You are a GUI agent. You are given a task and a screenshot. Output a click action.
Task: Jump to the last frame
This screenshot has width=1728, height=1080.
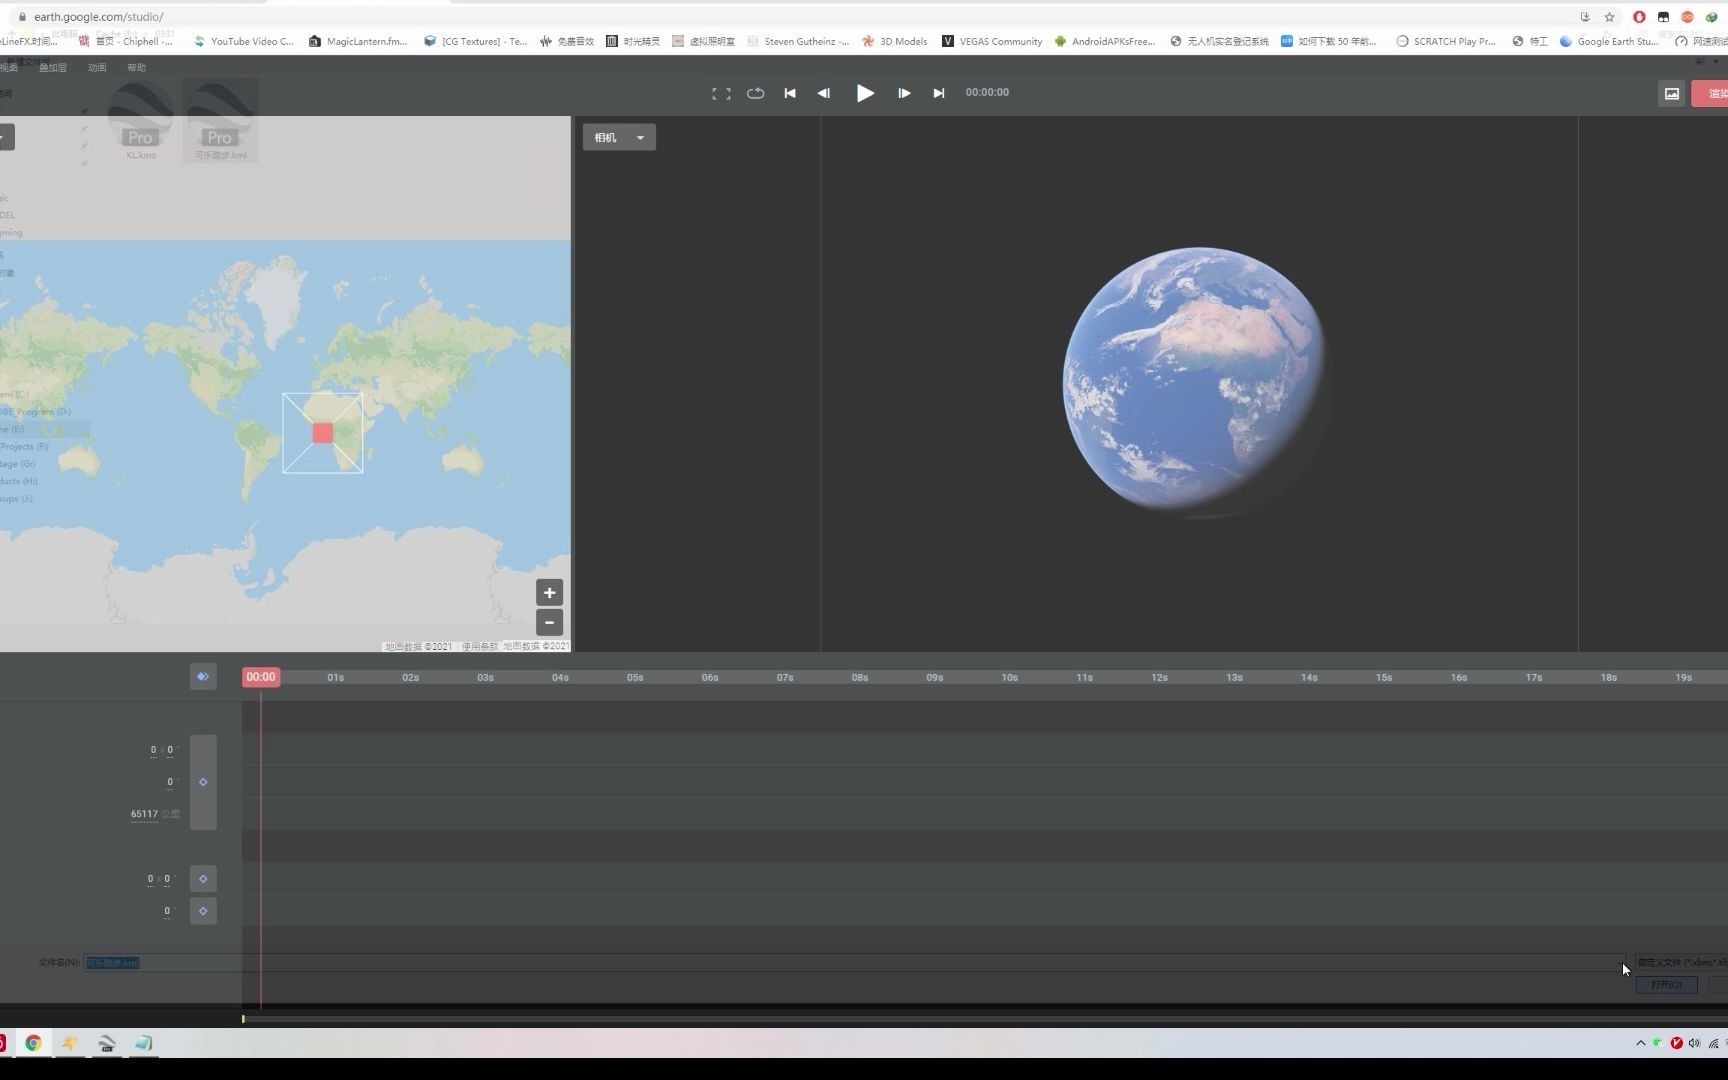[x=938, y=93]
